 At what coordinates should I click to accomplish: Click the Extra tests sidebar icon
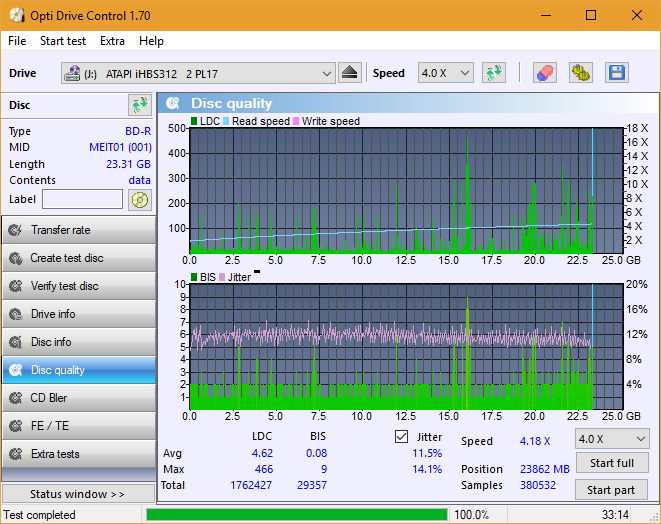pyautogui.click(x=16, y=454)
